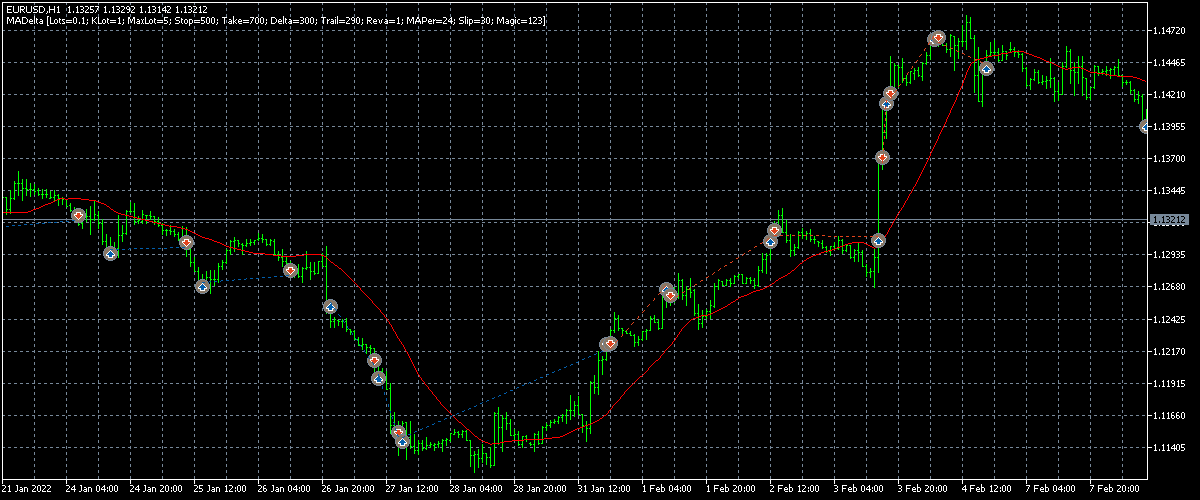Click the 7 Feb 04:00 time axis label
This screenshot has width=1200, height=500.
1052,490
